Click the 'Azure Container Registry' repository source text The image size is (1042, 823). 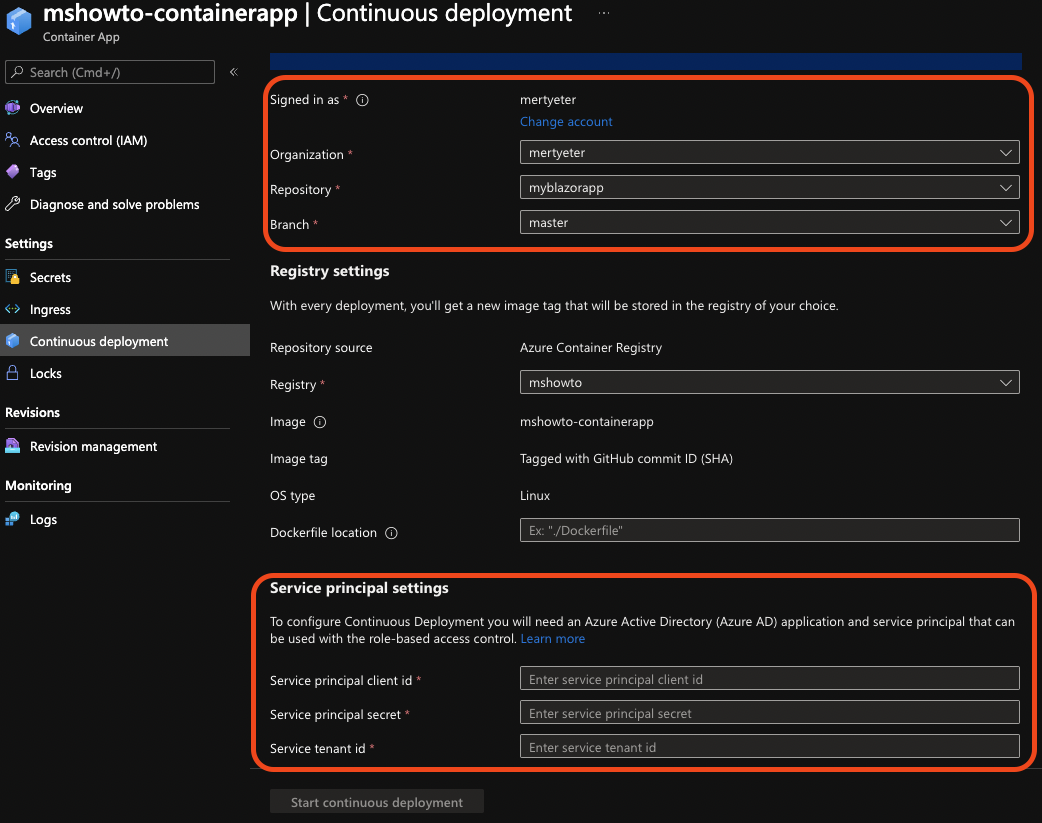click(591, 348)
